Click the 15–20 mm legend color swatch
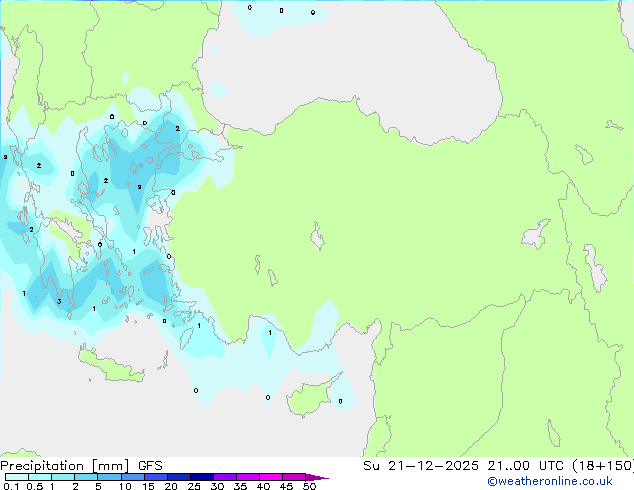The width and height of the screenshot is (634, 490). (156, 477)
